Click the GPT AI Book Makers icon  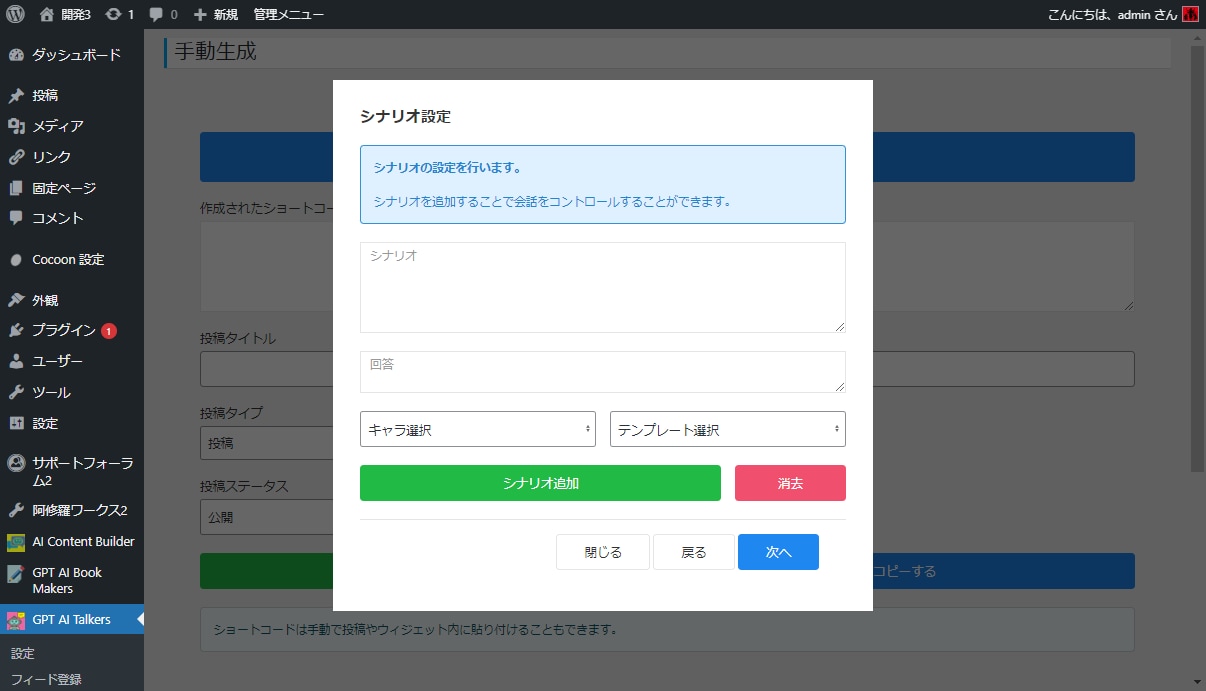(16, 573)
